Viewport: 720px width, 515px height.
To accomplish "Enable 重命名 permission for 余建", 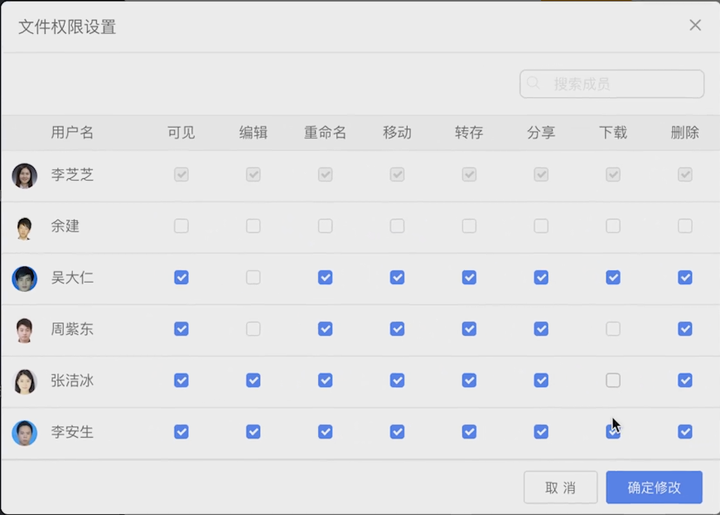I will click(325, 226).
